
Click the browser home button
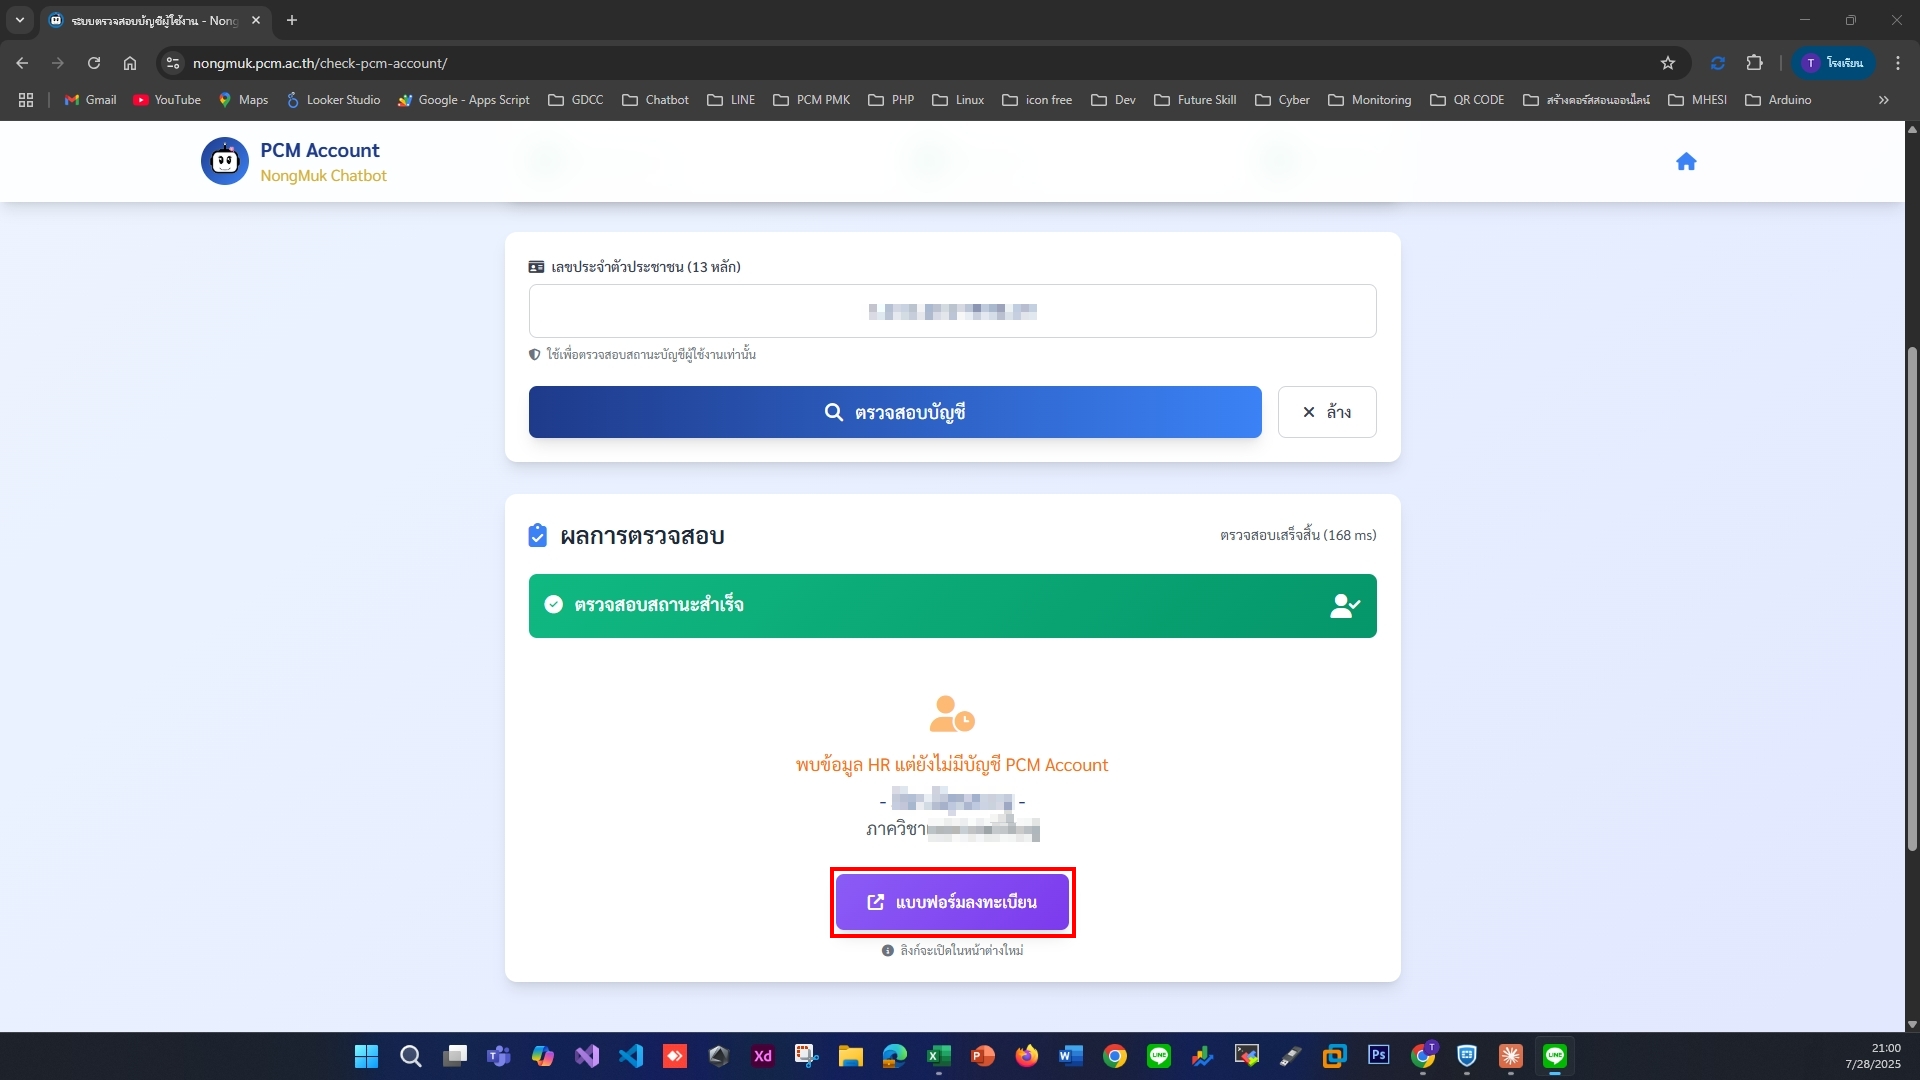click(130, 63)
